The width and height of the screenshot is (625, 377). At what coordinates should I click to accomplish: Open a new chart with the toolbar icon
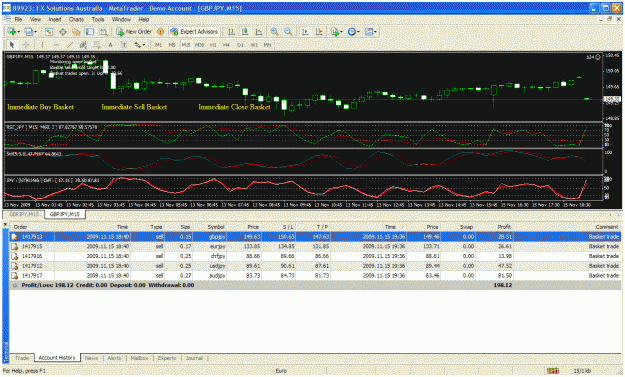(11, 31)
